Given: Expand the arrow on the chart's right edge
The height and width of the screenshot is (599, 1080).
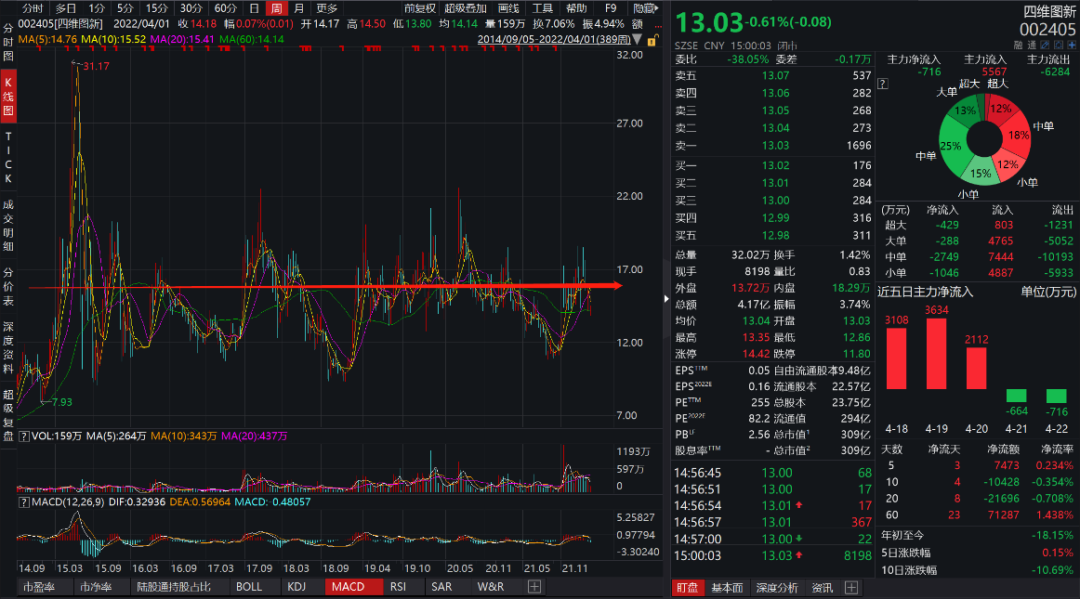Looking at the screenshot, I should pos(667,297).
